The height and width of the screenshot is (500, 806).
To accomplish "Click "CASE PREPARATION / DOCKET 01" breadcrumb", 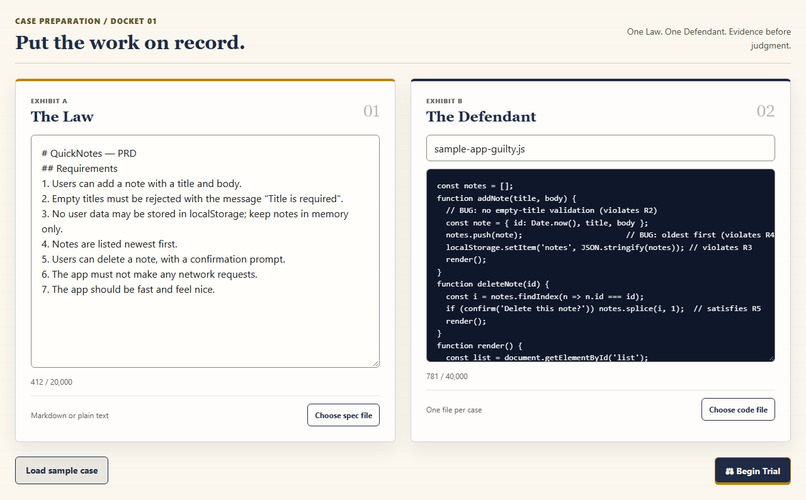I will coord(86,21).
